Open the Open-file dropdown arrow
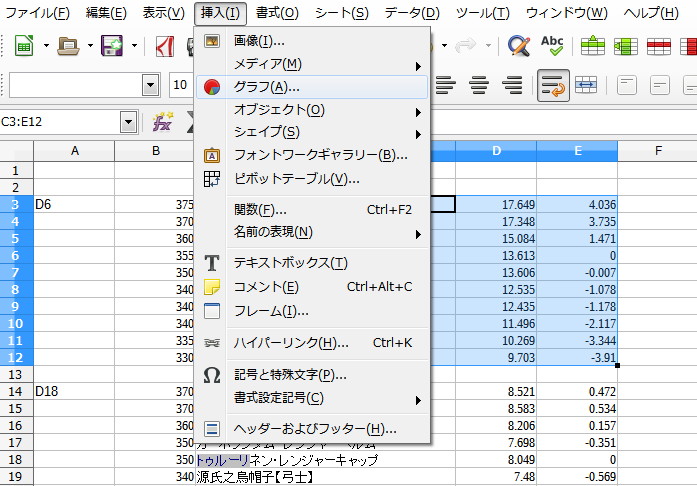This screenshot has height=486, width=697. coord(90,45)
